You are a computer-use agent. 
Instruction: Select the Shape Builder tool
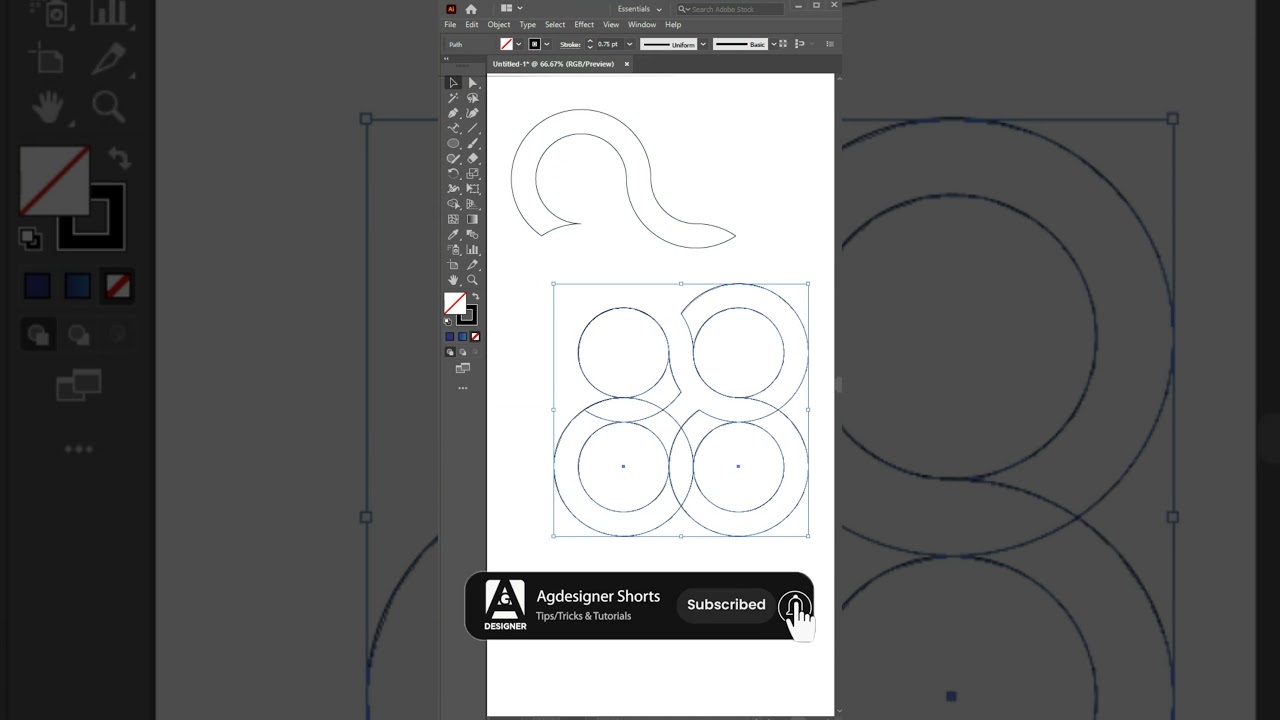click(x=453, y=204)
